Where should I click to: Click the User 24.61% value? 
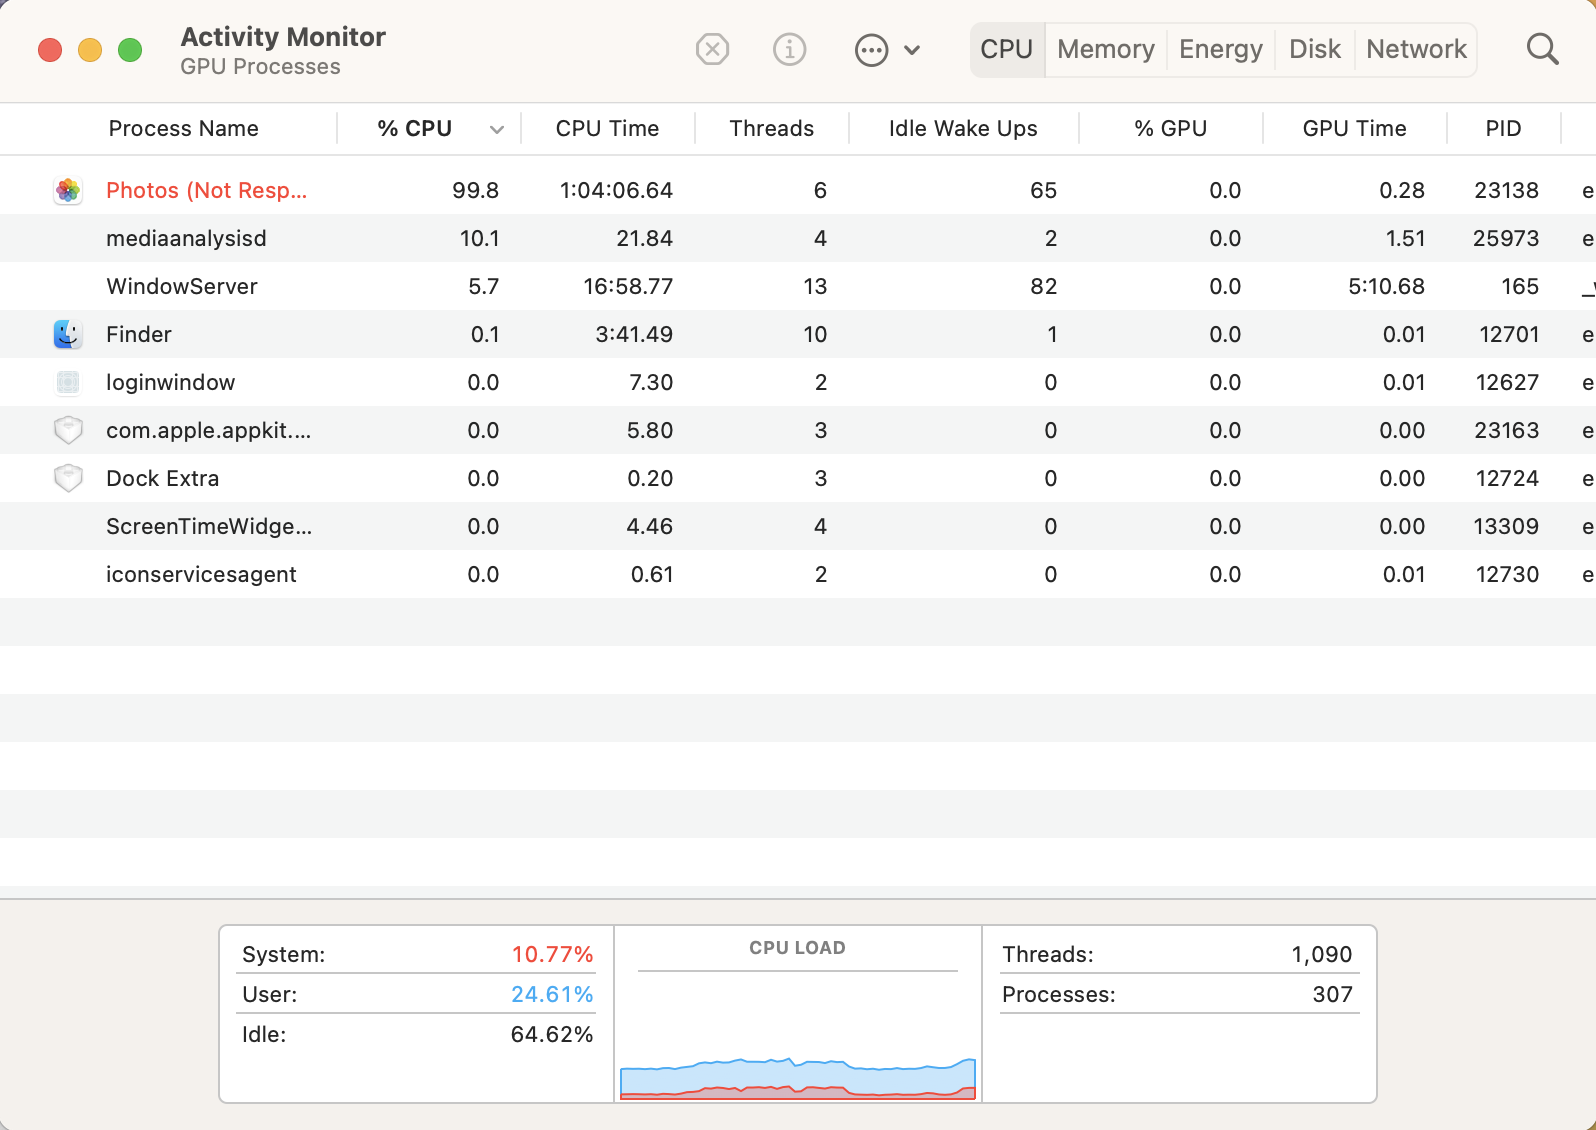552,994
